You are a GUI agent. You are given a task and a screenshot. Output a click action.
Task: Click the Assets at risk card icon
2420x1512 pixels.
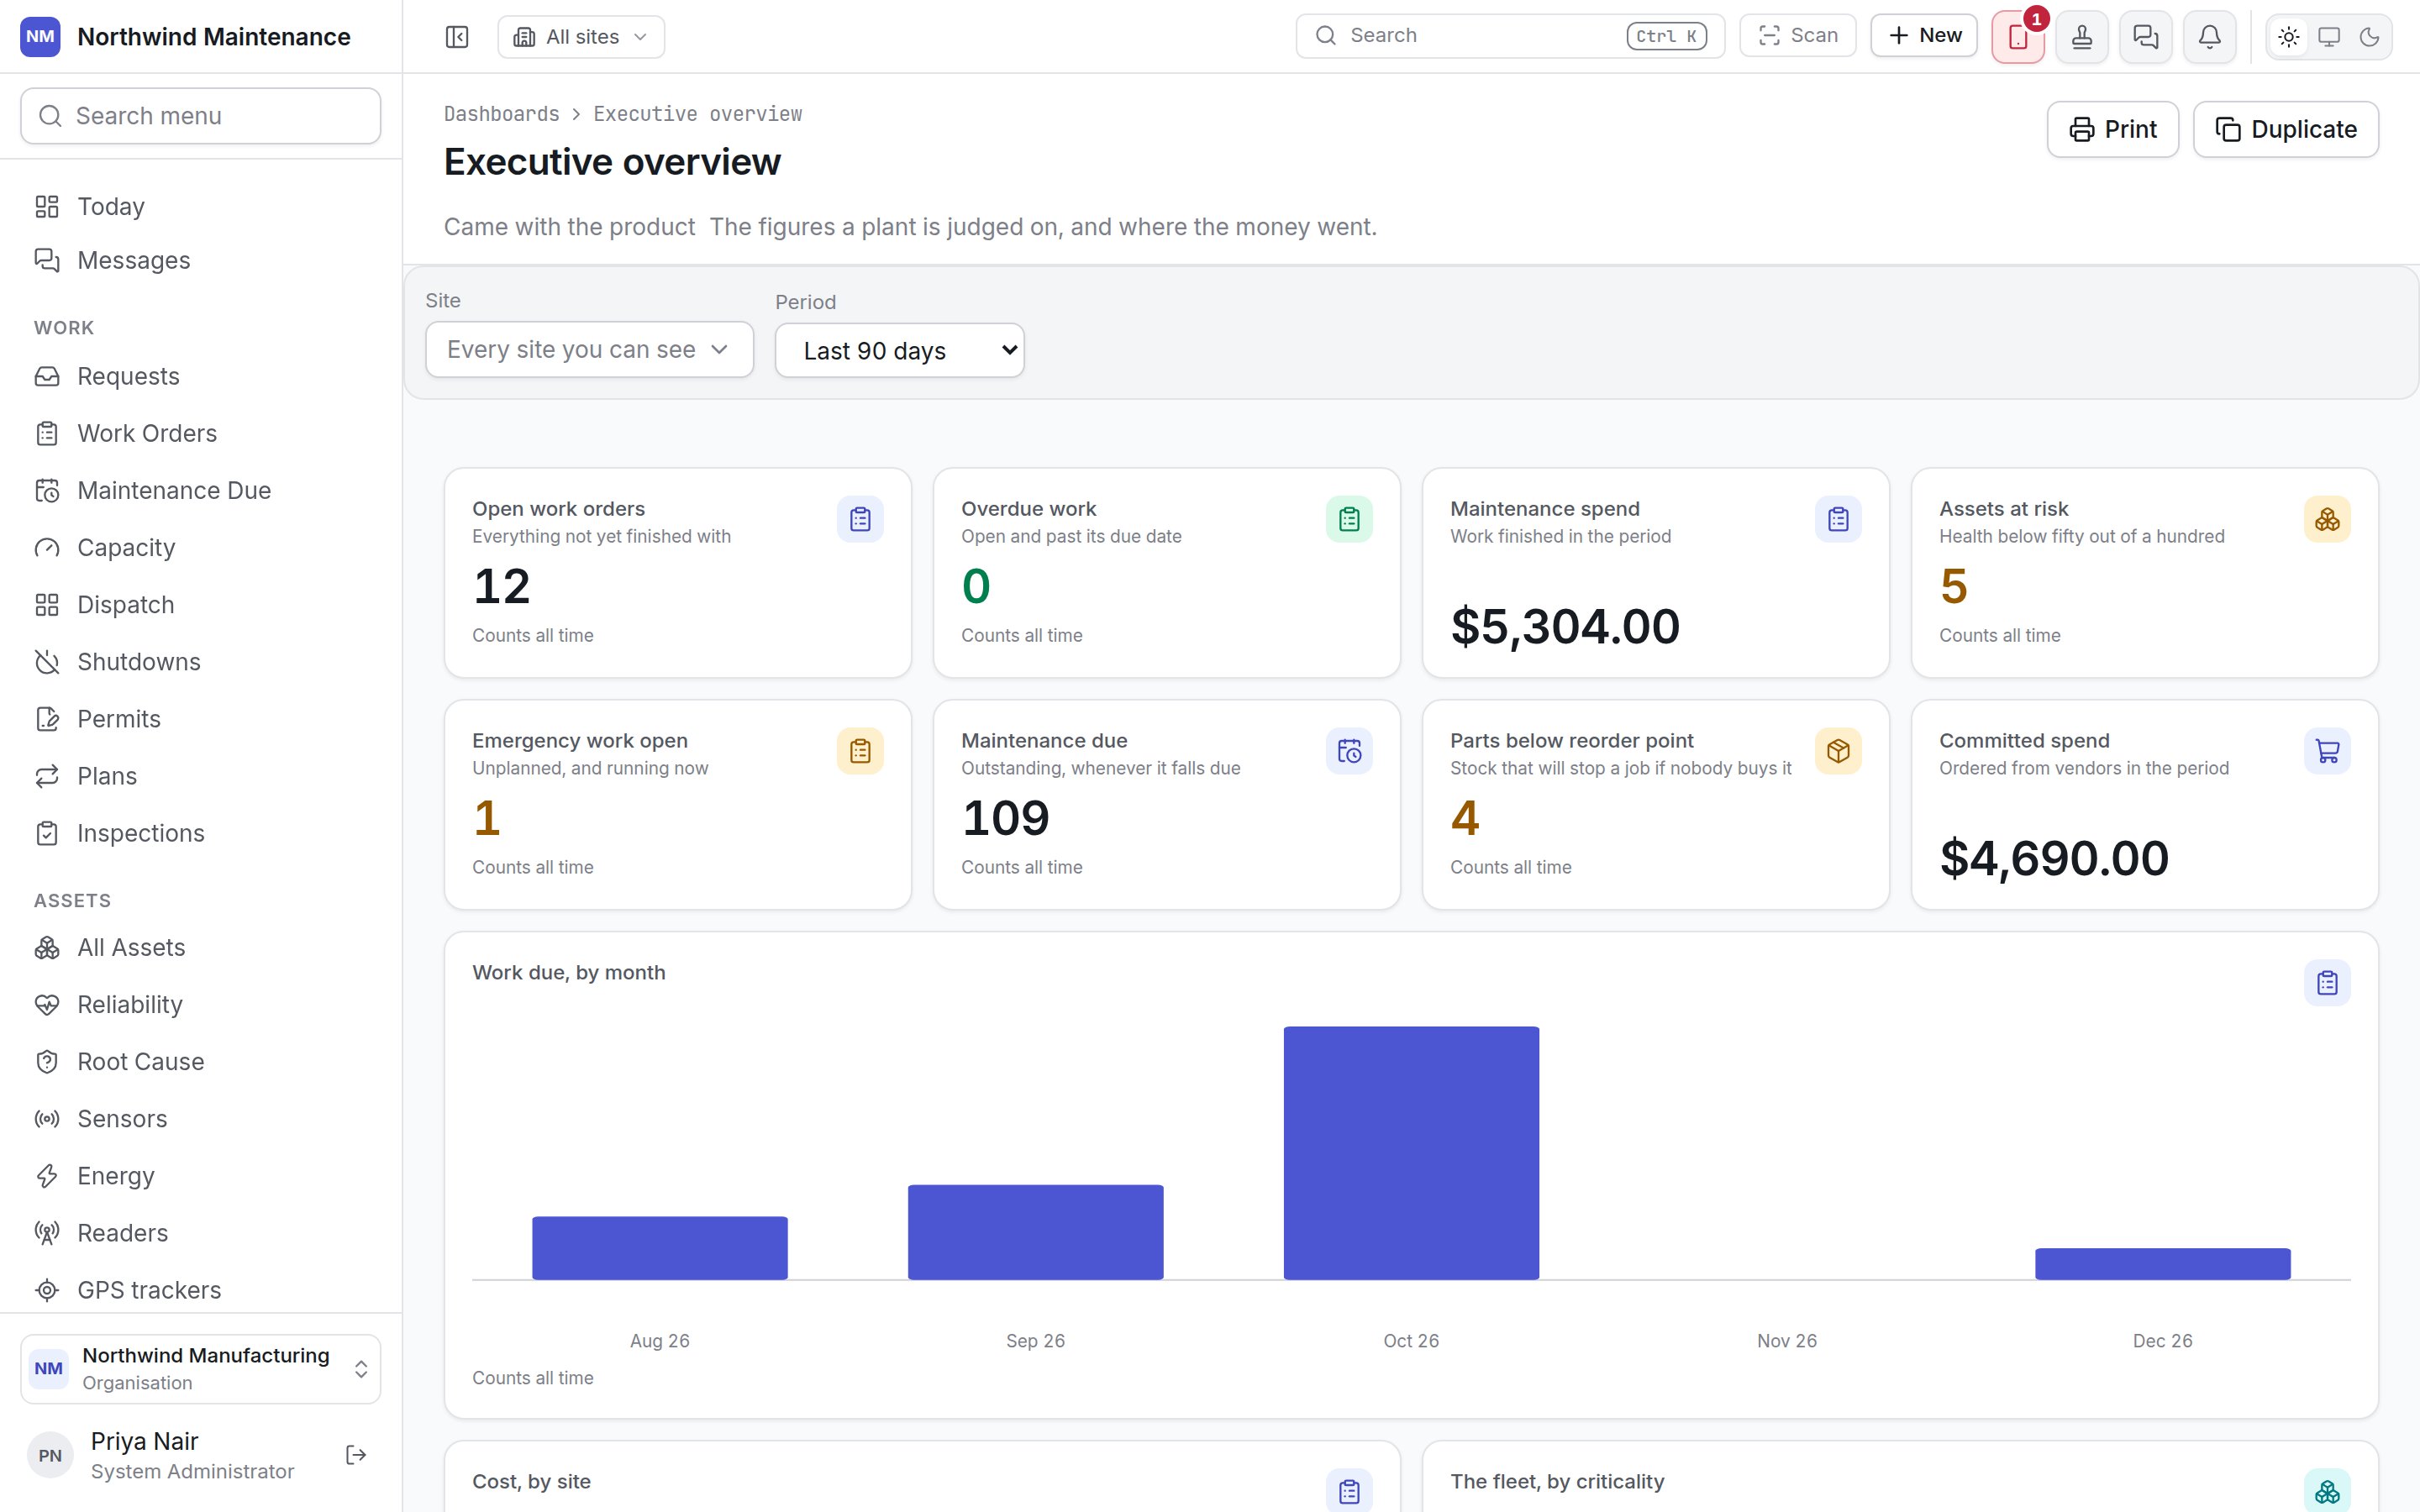pyautogui.click(x=2327, y=519)
